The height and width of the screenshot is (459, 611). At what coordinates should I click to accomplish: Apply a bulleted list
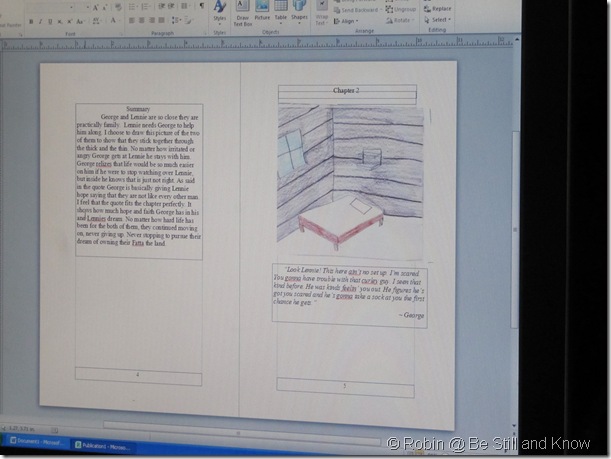(x=132, y=7)
